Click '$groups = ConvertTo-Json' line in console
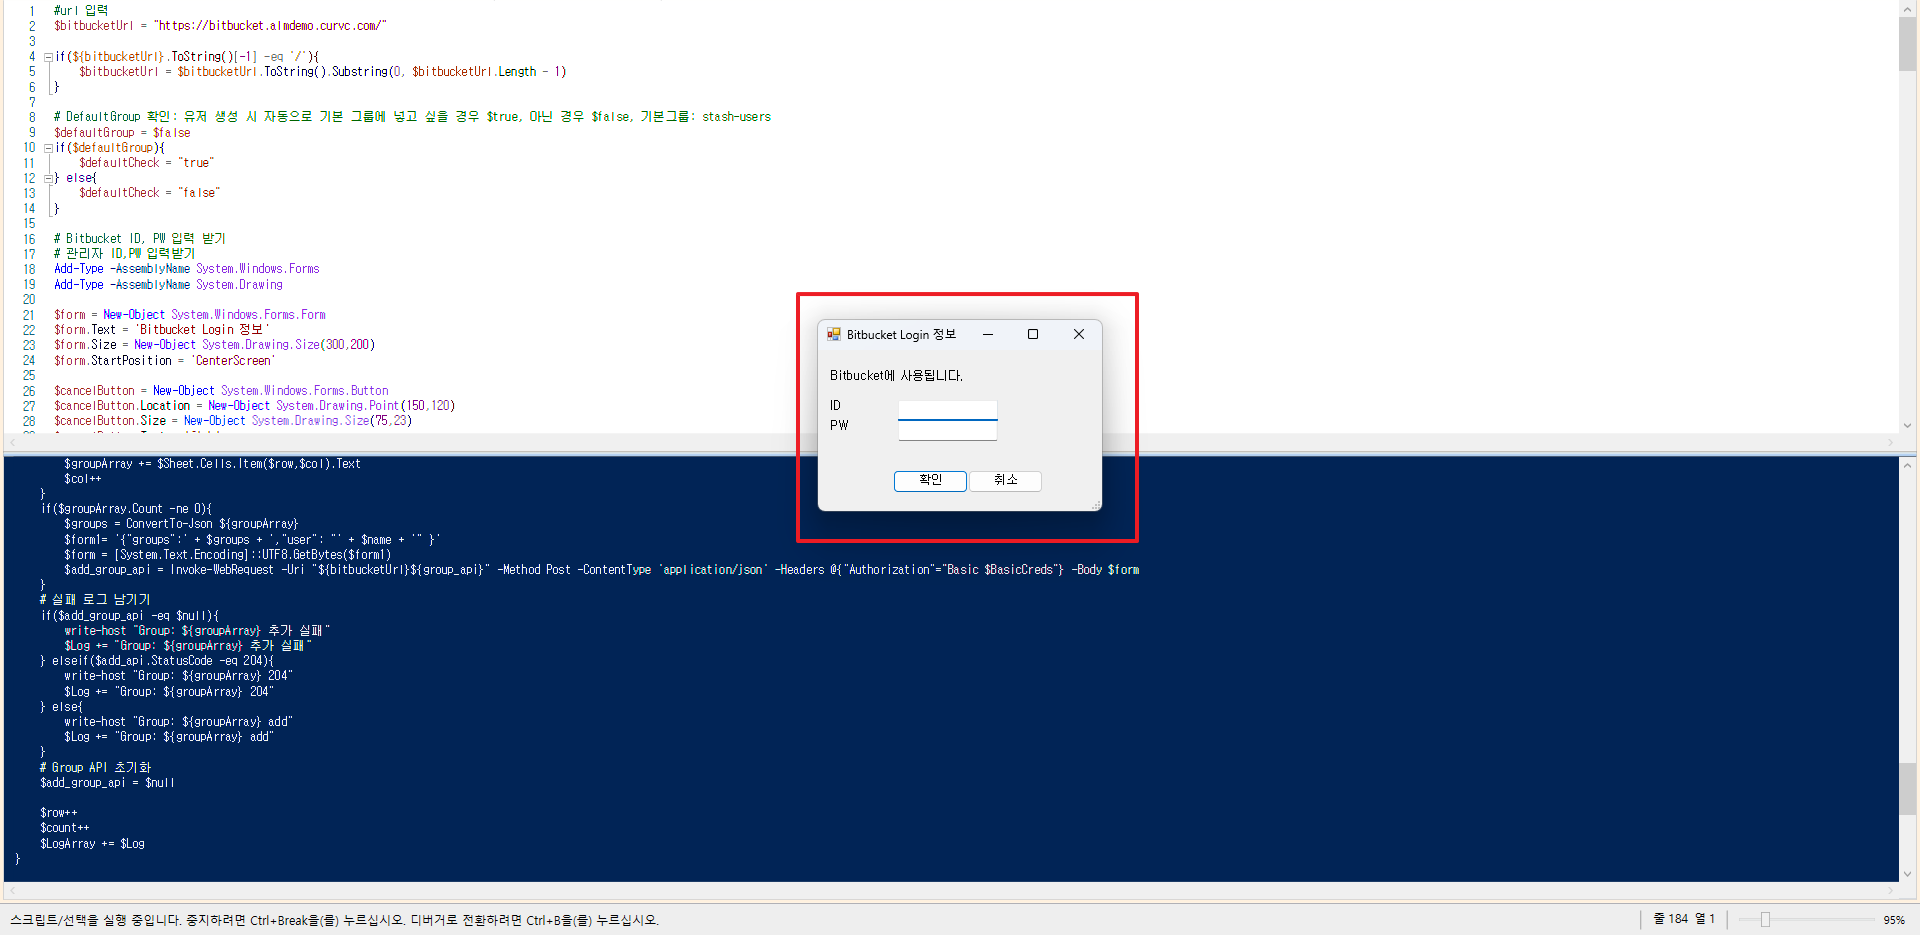 181,524
